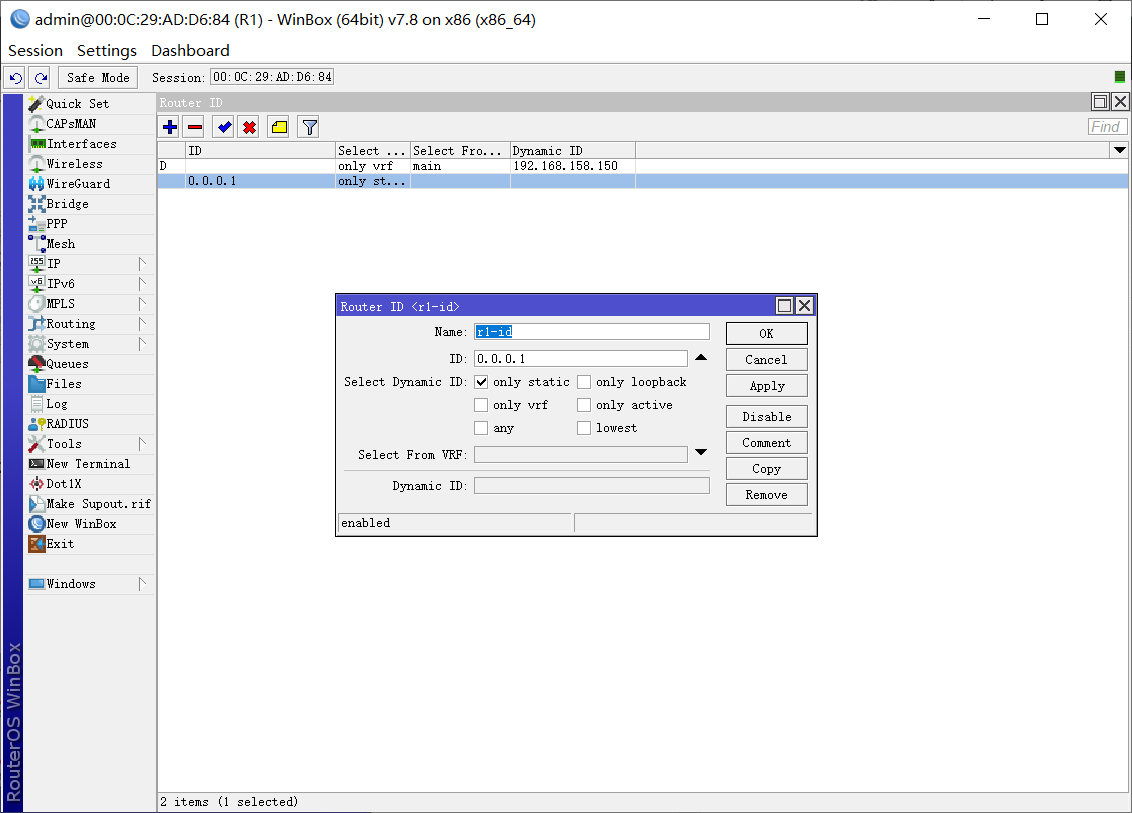Image resolution: width=1132 pixels, height=813 pixels.
Task: Open CAPsMAN in the sidebar
Action: [90, 123]
